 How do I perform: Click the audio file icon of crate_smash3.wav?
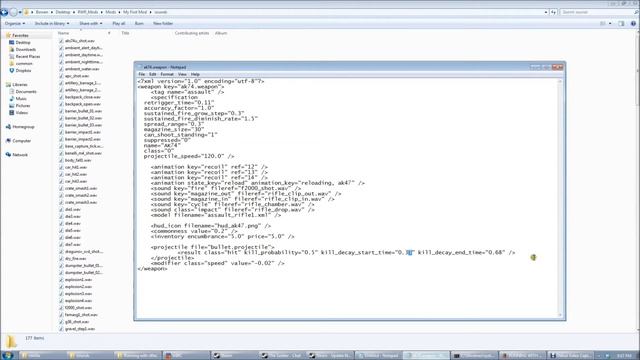[61, 202]
